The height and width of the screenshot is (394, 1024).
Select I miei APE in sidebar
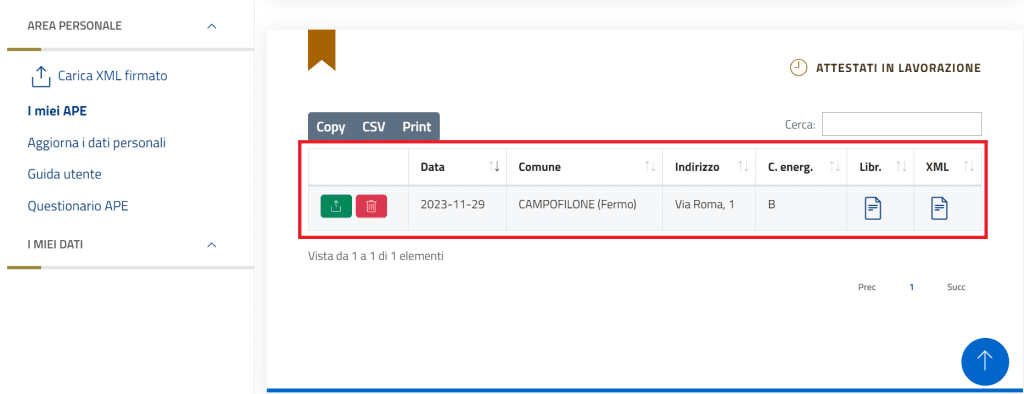[x=57, y=111]
